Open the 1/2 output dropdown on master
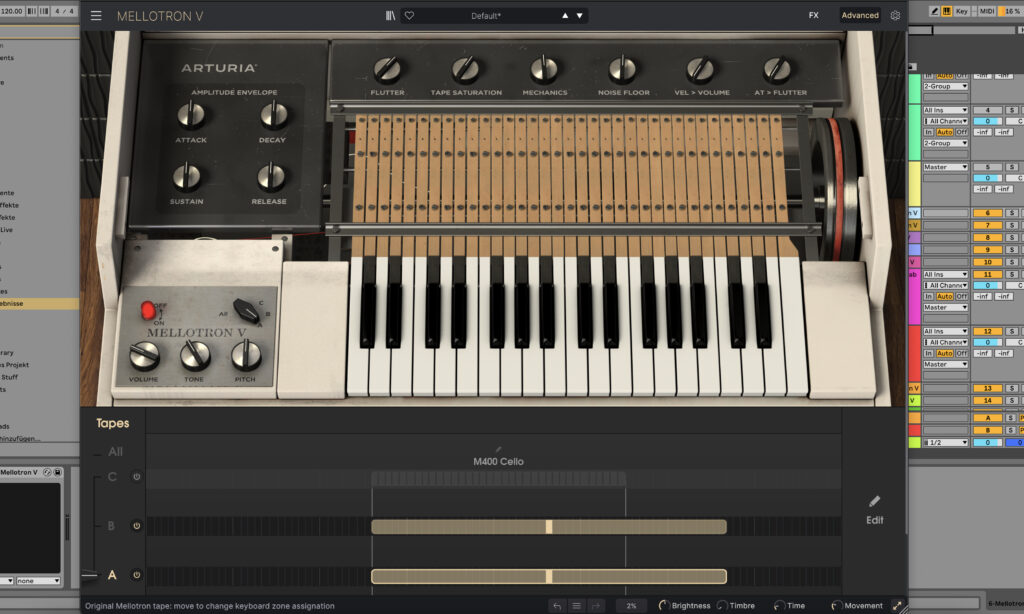 coord(945,442)
